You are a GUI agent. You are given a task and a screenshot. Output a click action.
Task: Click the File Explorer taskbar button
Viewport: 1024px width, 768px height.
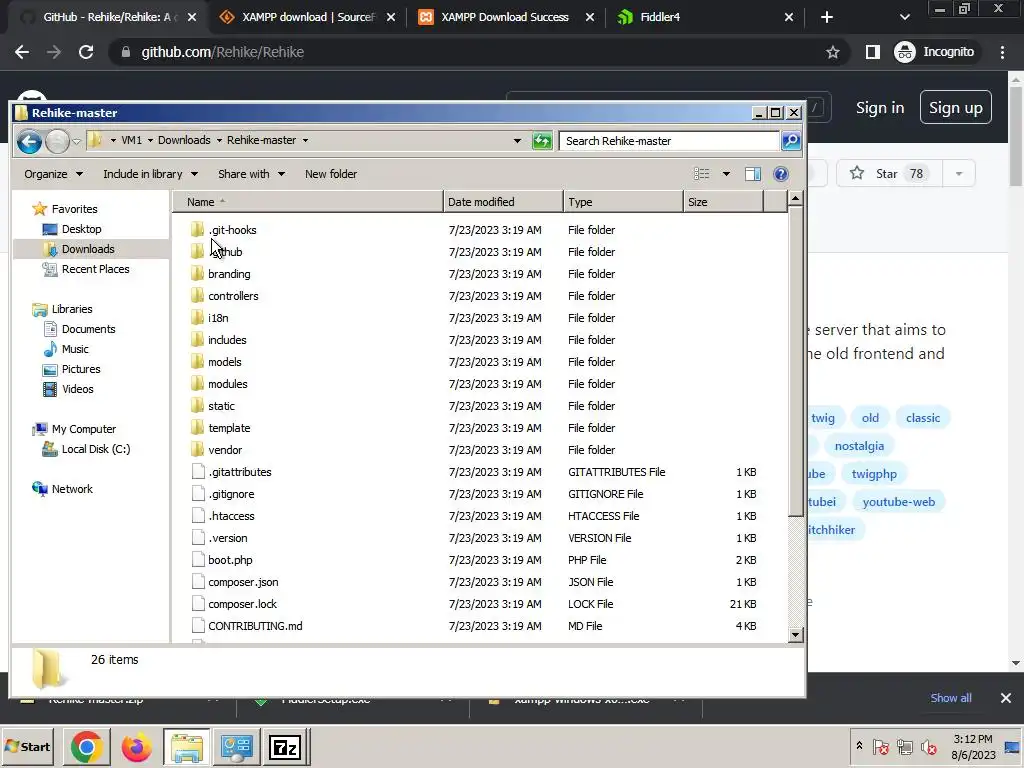point(187,747)
